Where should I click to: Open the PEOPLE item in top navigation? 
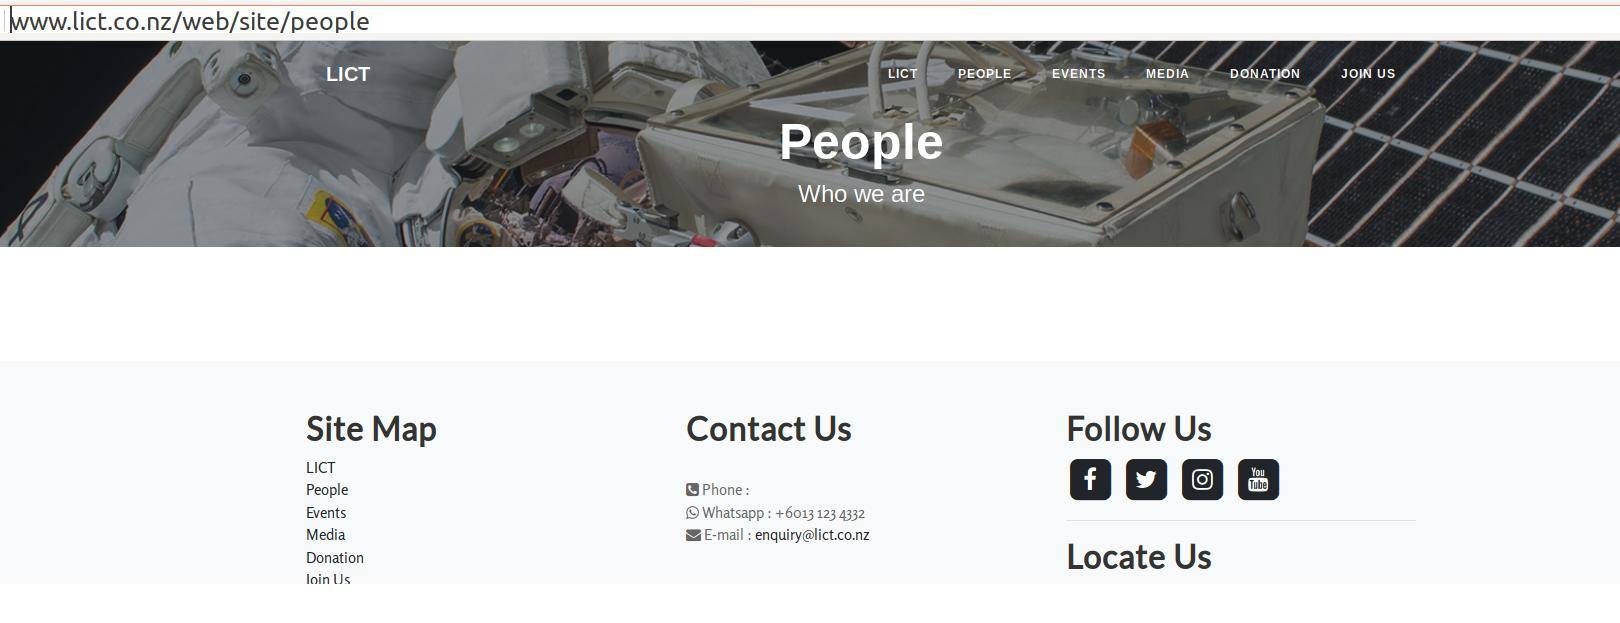click(x=984, y=74)
